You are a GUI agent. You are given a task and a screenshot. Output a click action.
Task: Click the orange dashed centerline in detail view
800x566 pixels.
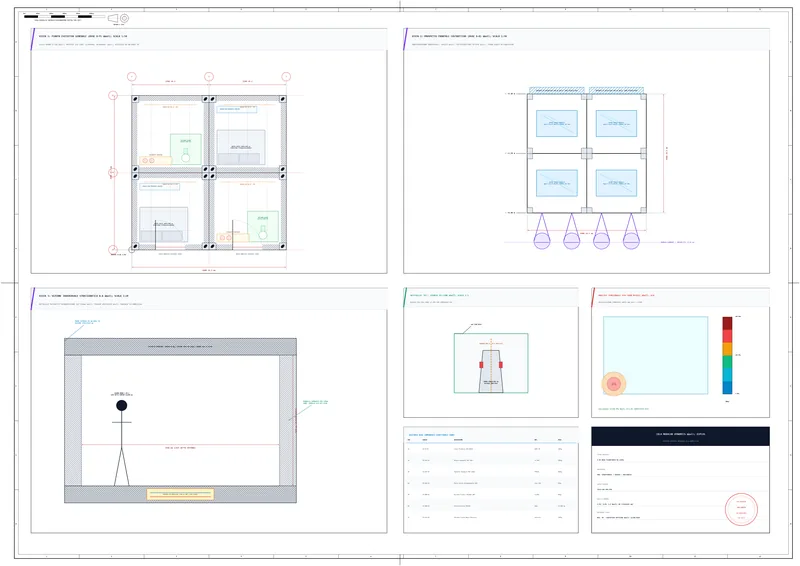(x=491, y=365)
